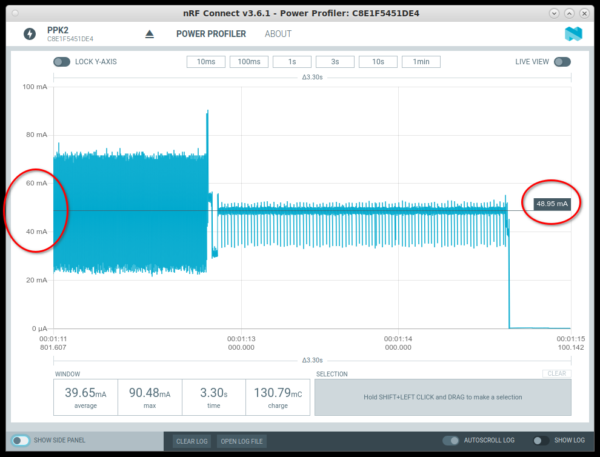Switch to the Power Profiler tab

point(211,34)
